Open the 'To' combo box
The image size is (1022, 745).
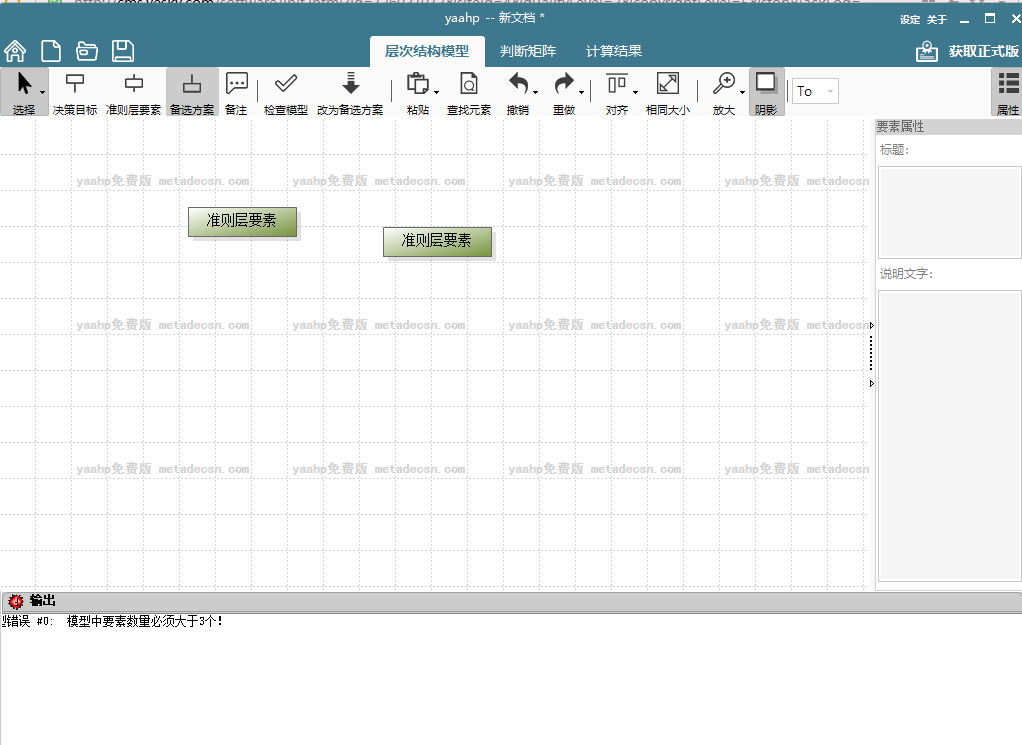pos(815,91)
